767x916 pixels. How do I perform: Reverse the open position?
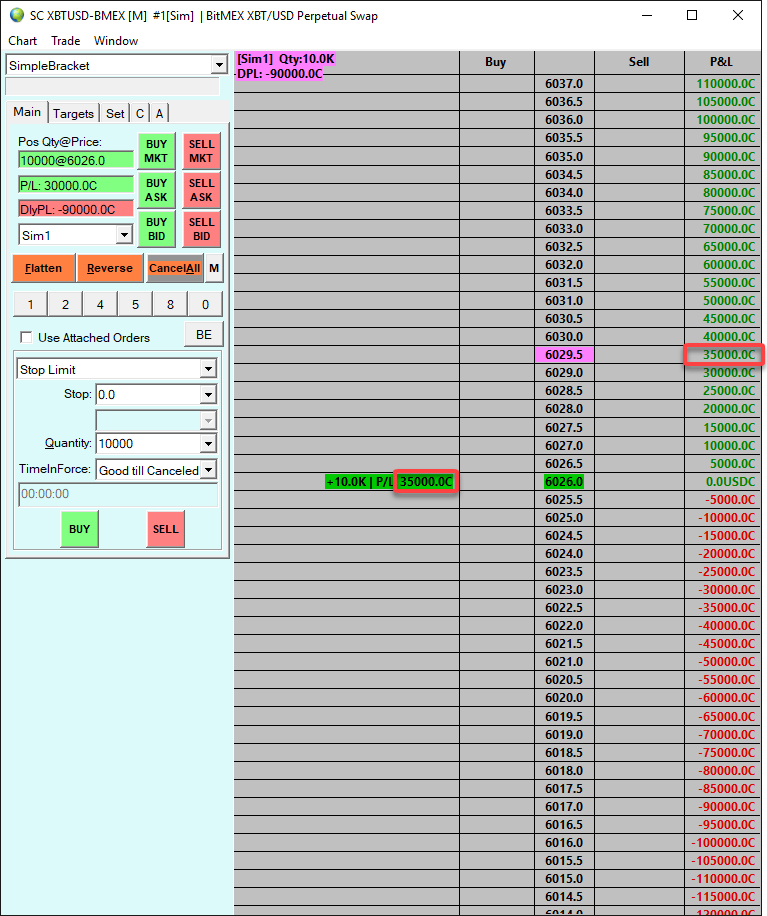pyautogui.click(x=110, y=268)
